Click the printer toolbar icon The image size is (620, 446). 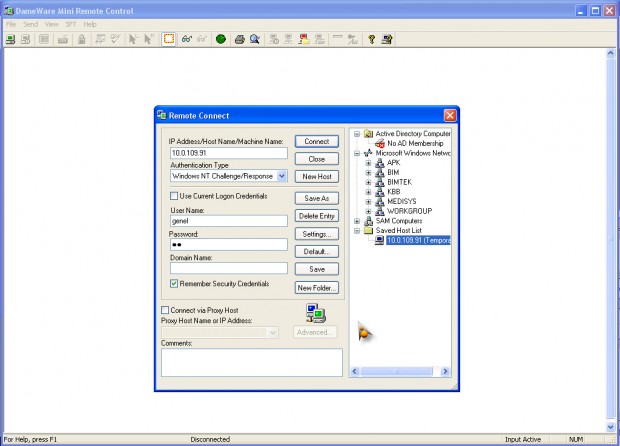pyautogui.click(x=240, y=39)
